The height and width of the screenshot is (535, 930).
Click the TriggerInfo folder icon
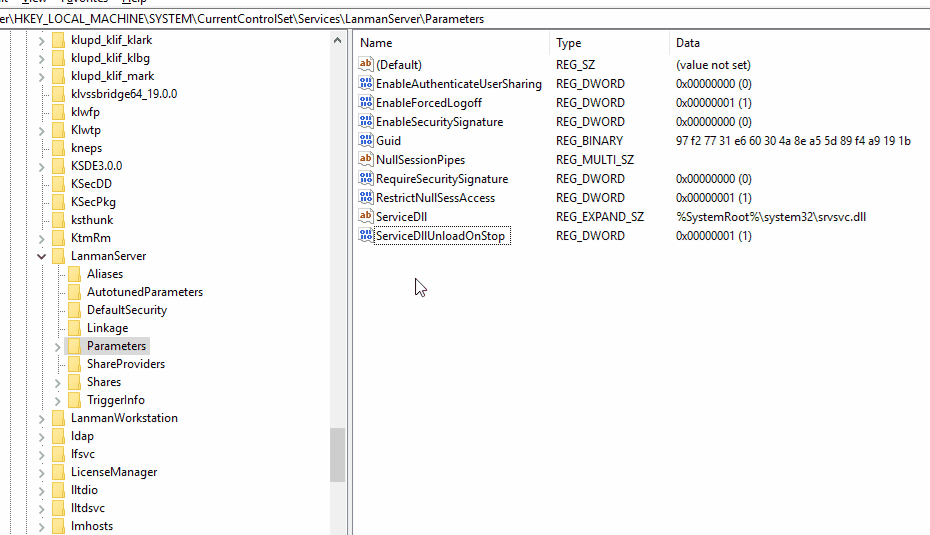pos(74,400)
